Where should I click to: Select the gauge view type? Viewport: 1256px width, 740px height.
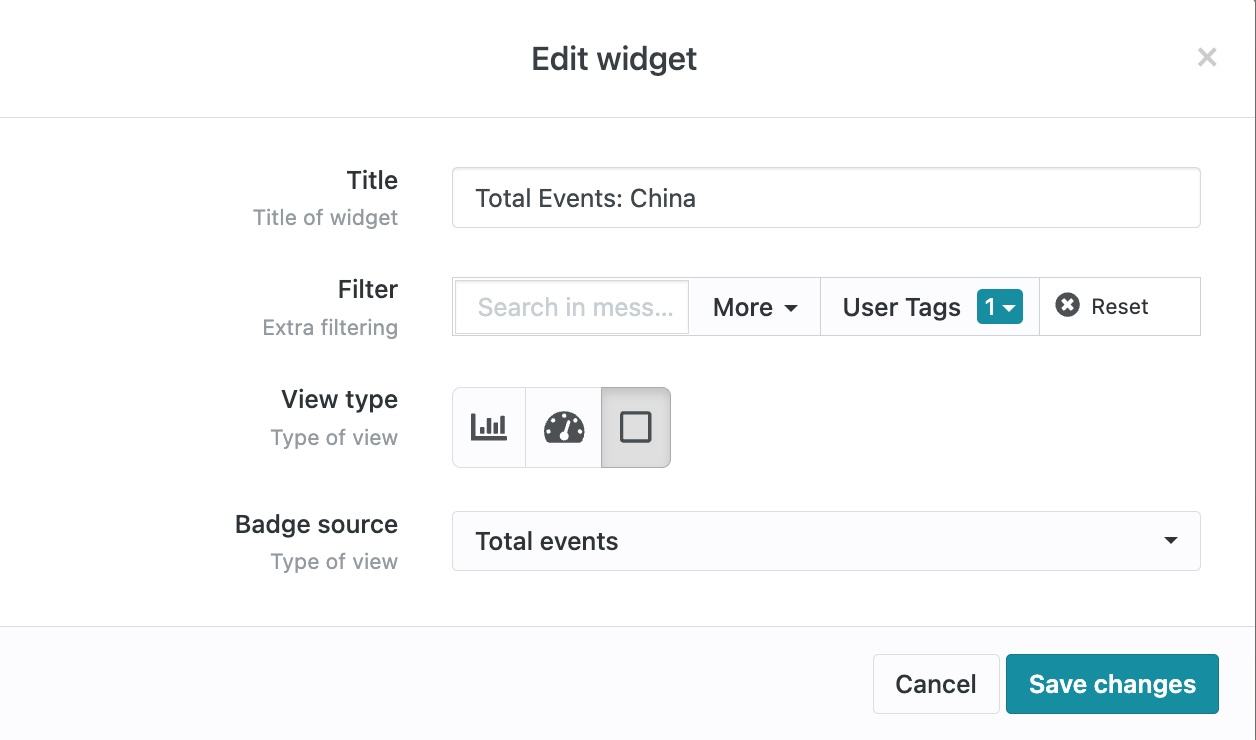click(563, 428)
